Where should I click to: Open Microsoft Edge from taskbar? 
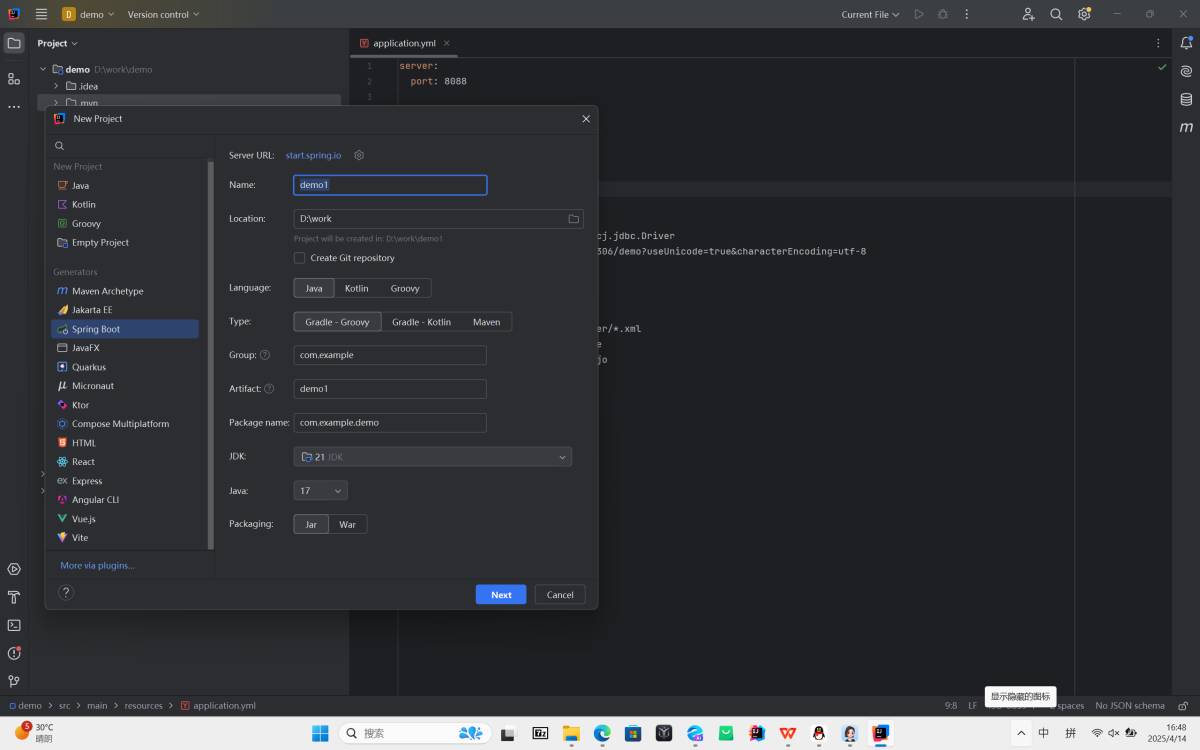coord(602,733)
